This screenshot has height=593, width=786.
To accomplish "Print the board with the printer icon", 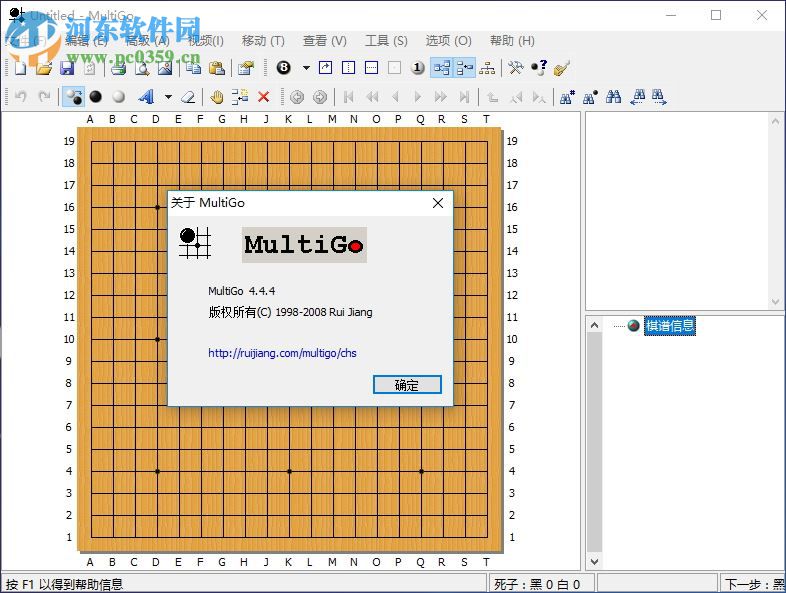I will tap(118, 68).
